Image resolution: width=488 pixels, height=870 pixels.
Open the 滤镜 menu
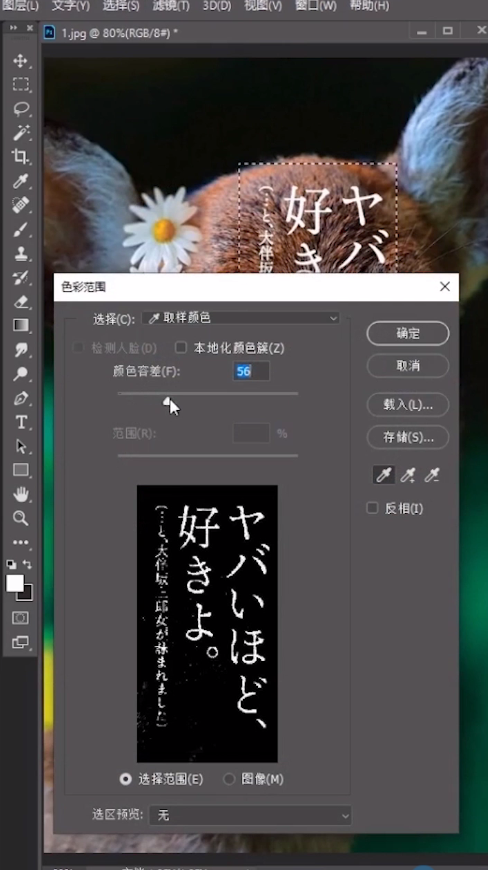(171, 6)
